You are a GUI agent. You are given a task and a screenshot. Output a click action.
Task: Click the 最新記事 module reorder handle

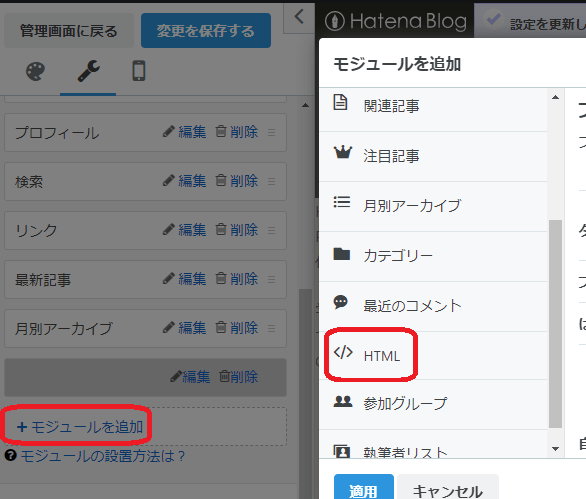(x=272, y=280)
